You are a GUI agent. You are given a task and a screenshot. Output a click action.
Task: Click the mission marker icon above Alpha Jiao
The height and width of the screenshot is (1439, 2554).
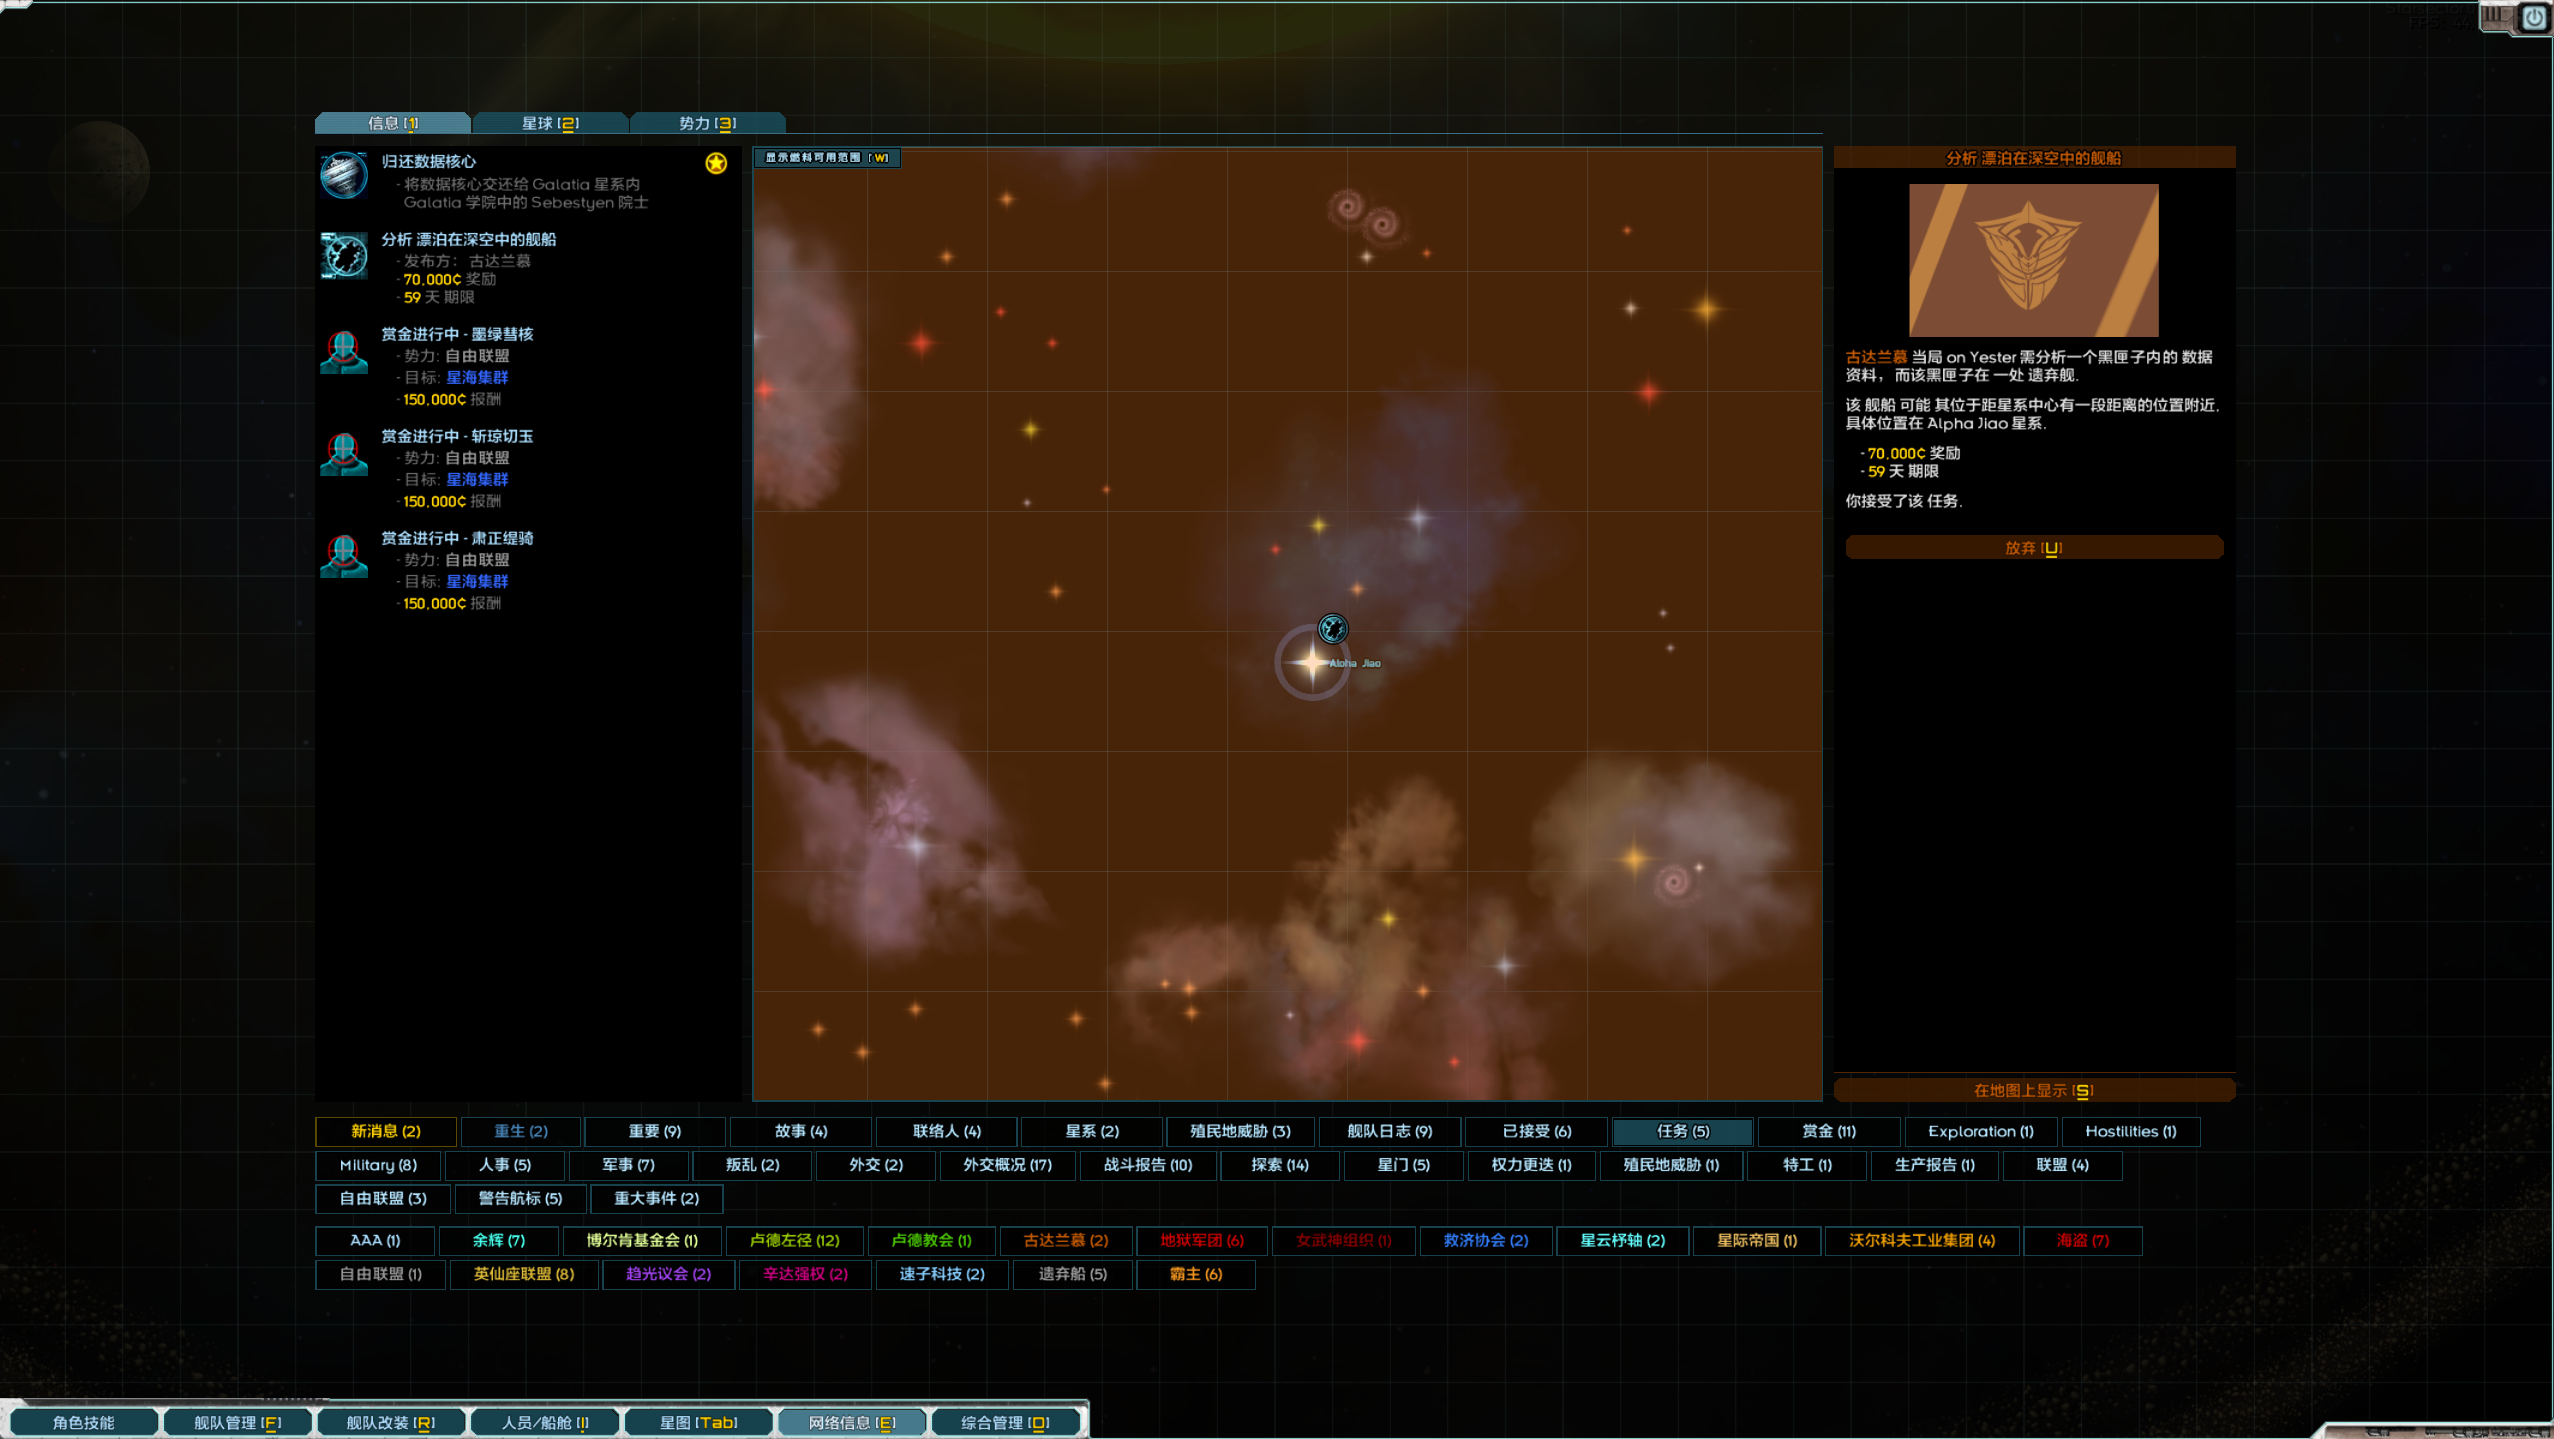tap(1332, 629)
